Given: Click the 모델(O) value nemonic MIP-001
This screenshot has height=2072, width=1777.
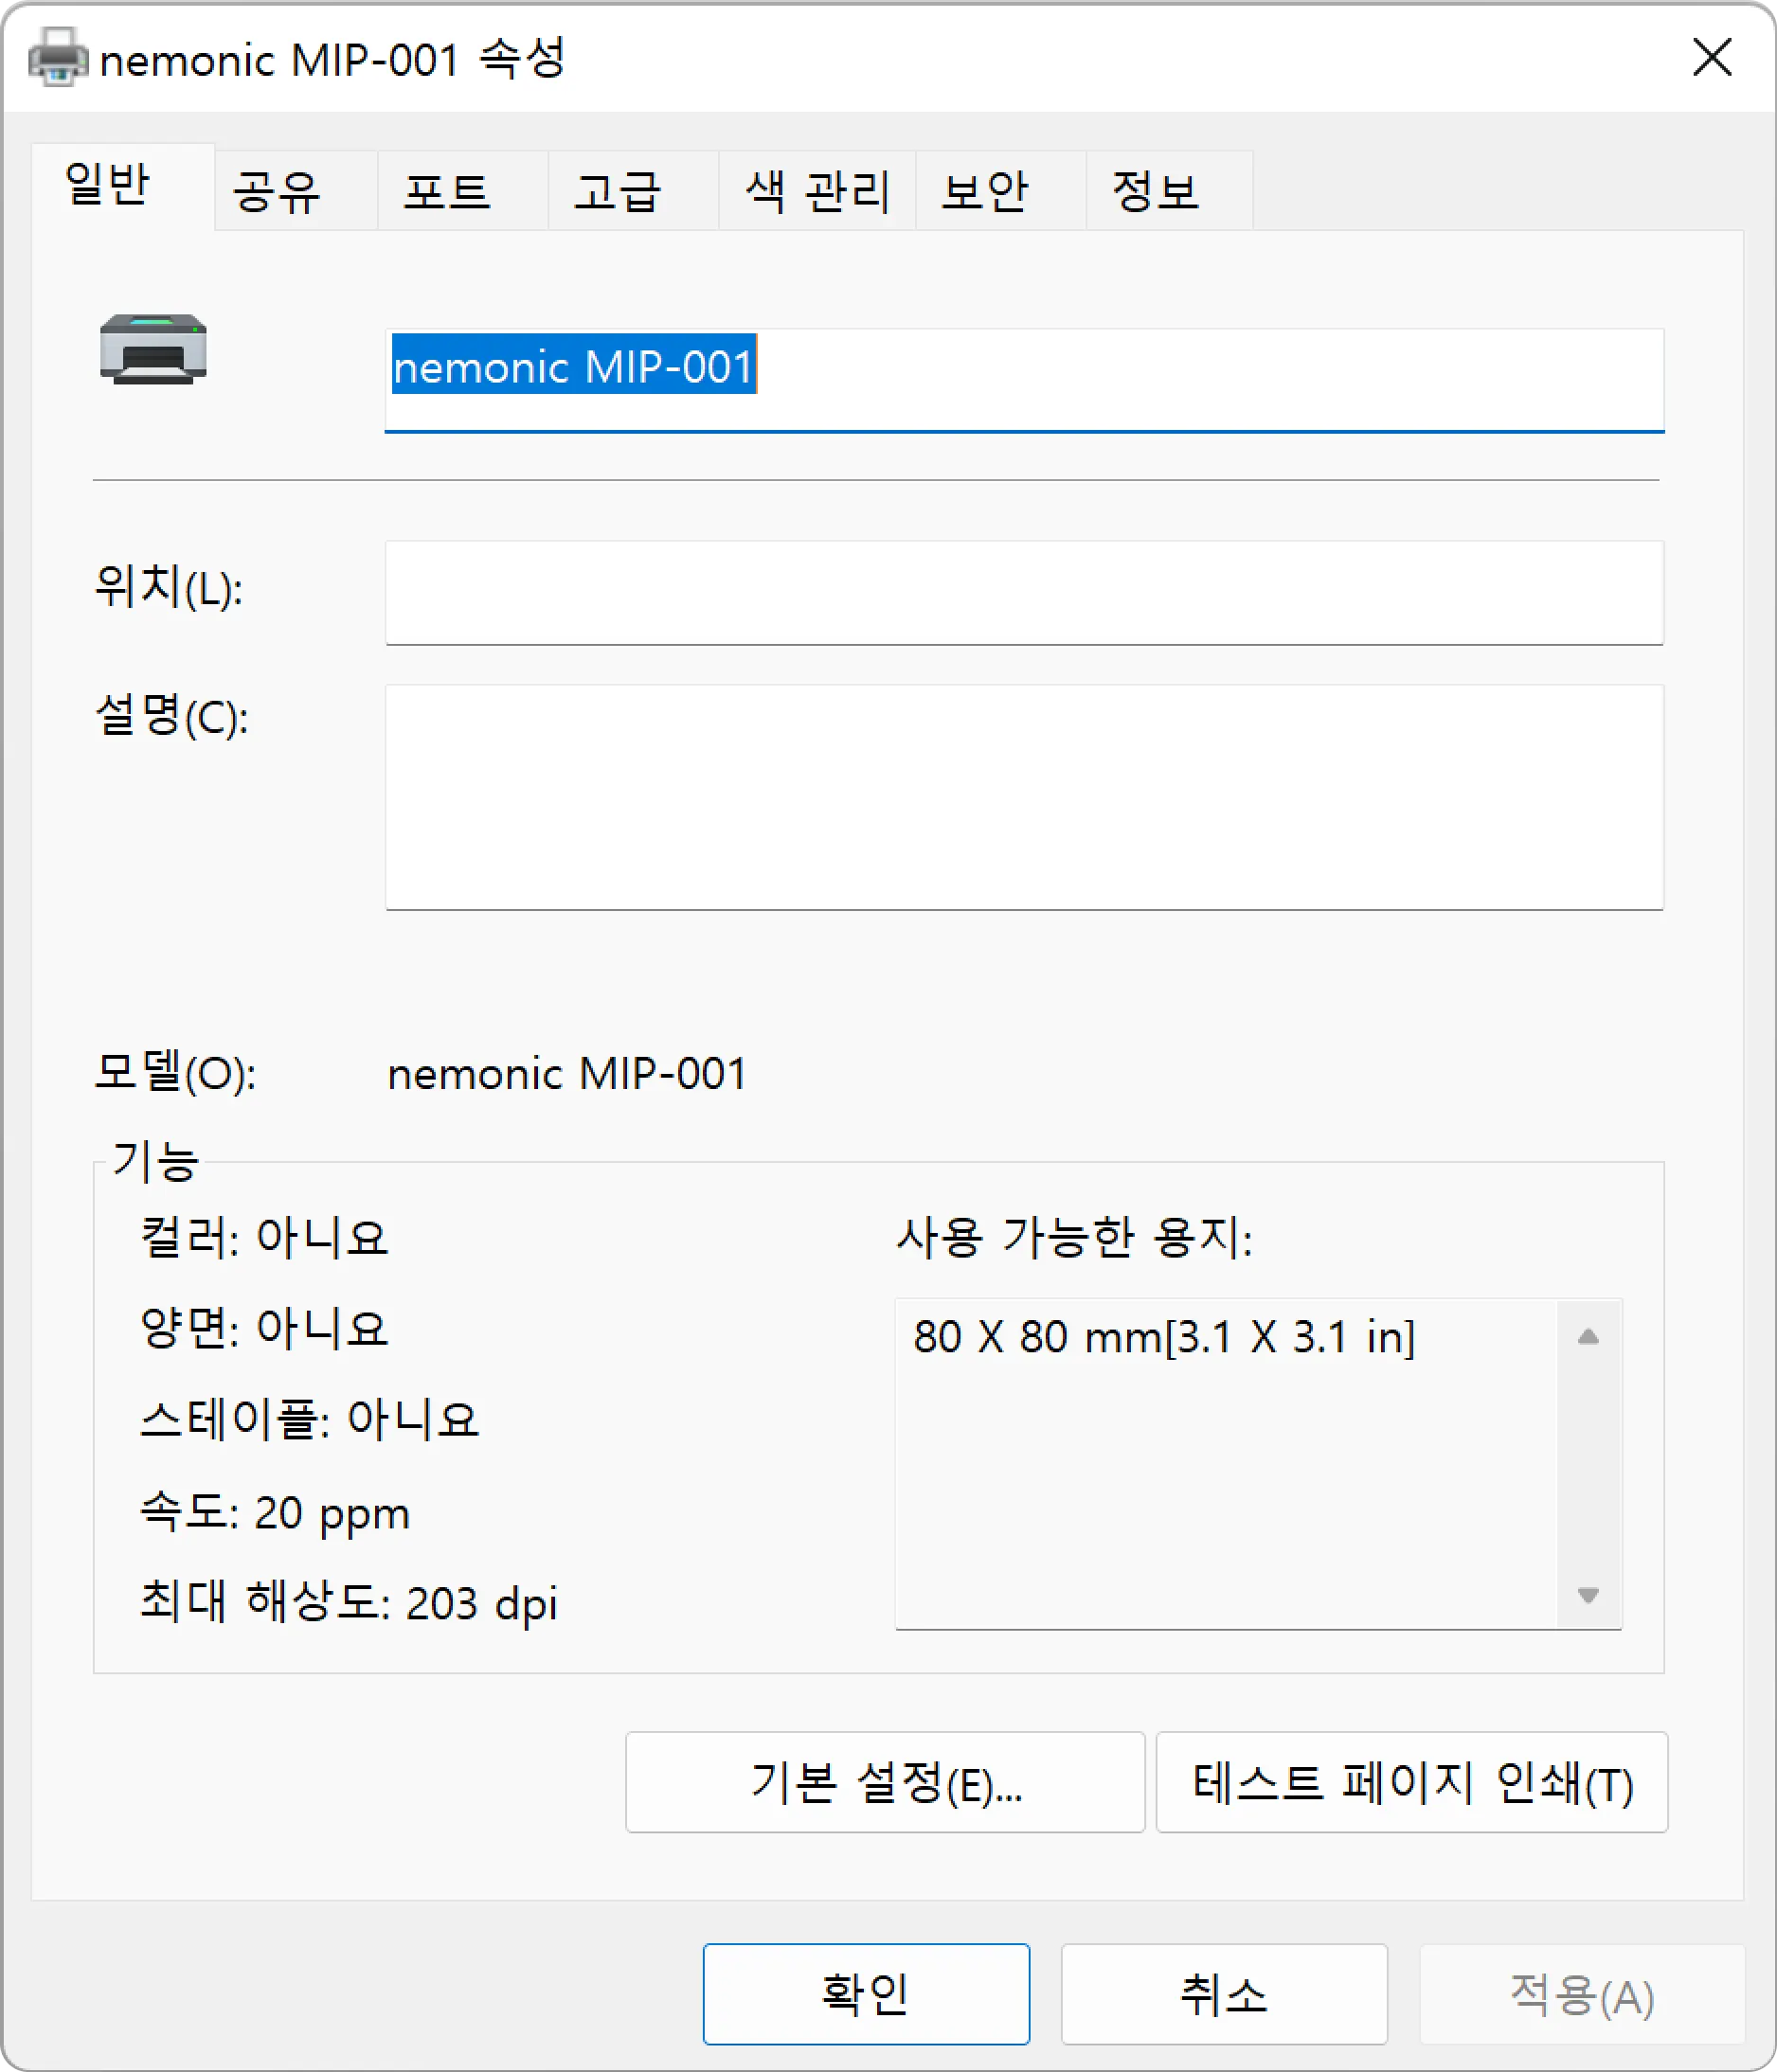Looking at the screenshot, I should coord(567,1074).
